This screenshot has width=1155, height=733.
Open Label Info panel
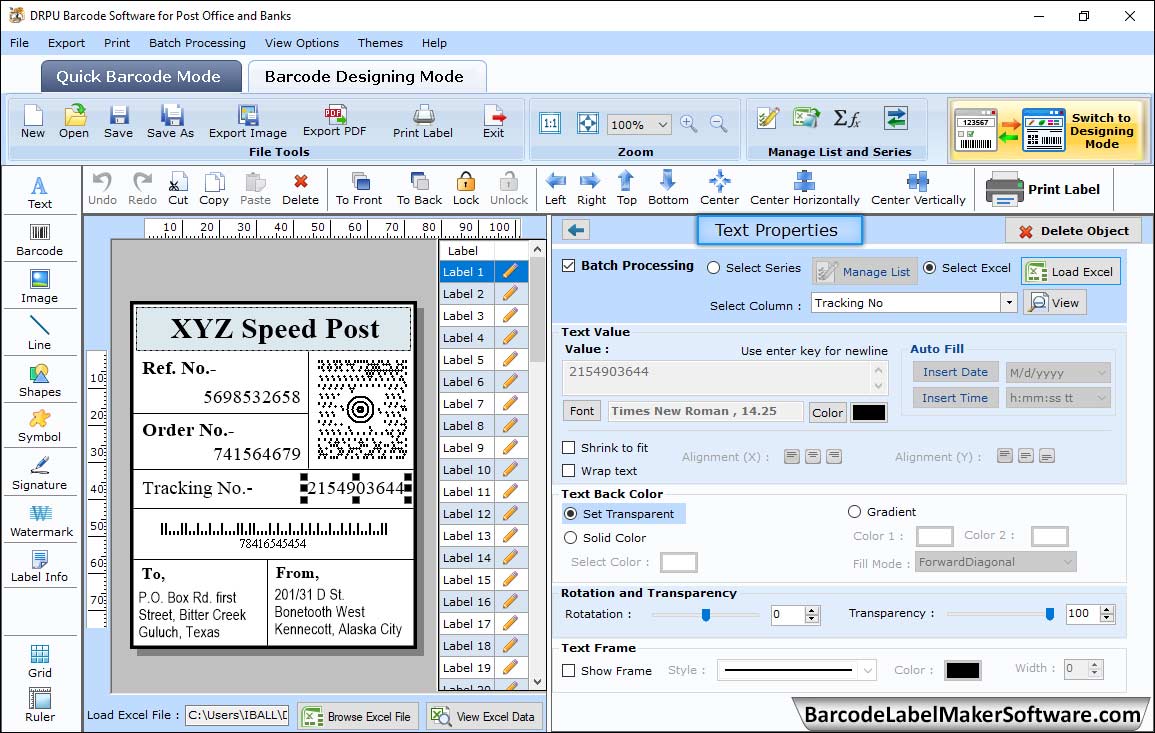tap(40, 567)
